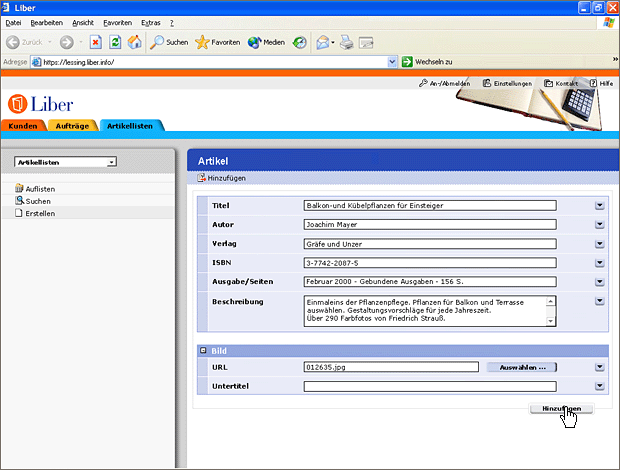
Task: Click the toolbar overflow chevron
Action: coord(615,59)
